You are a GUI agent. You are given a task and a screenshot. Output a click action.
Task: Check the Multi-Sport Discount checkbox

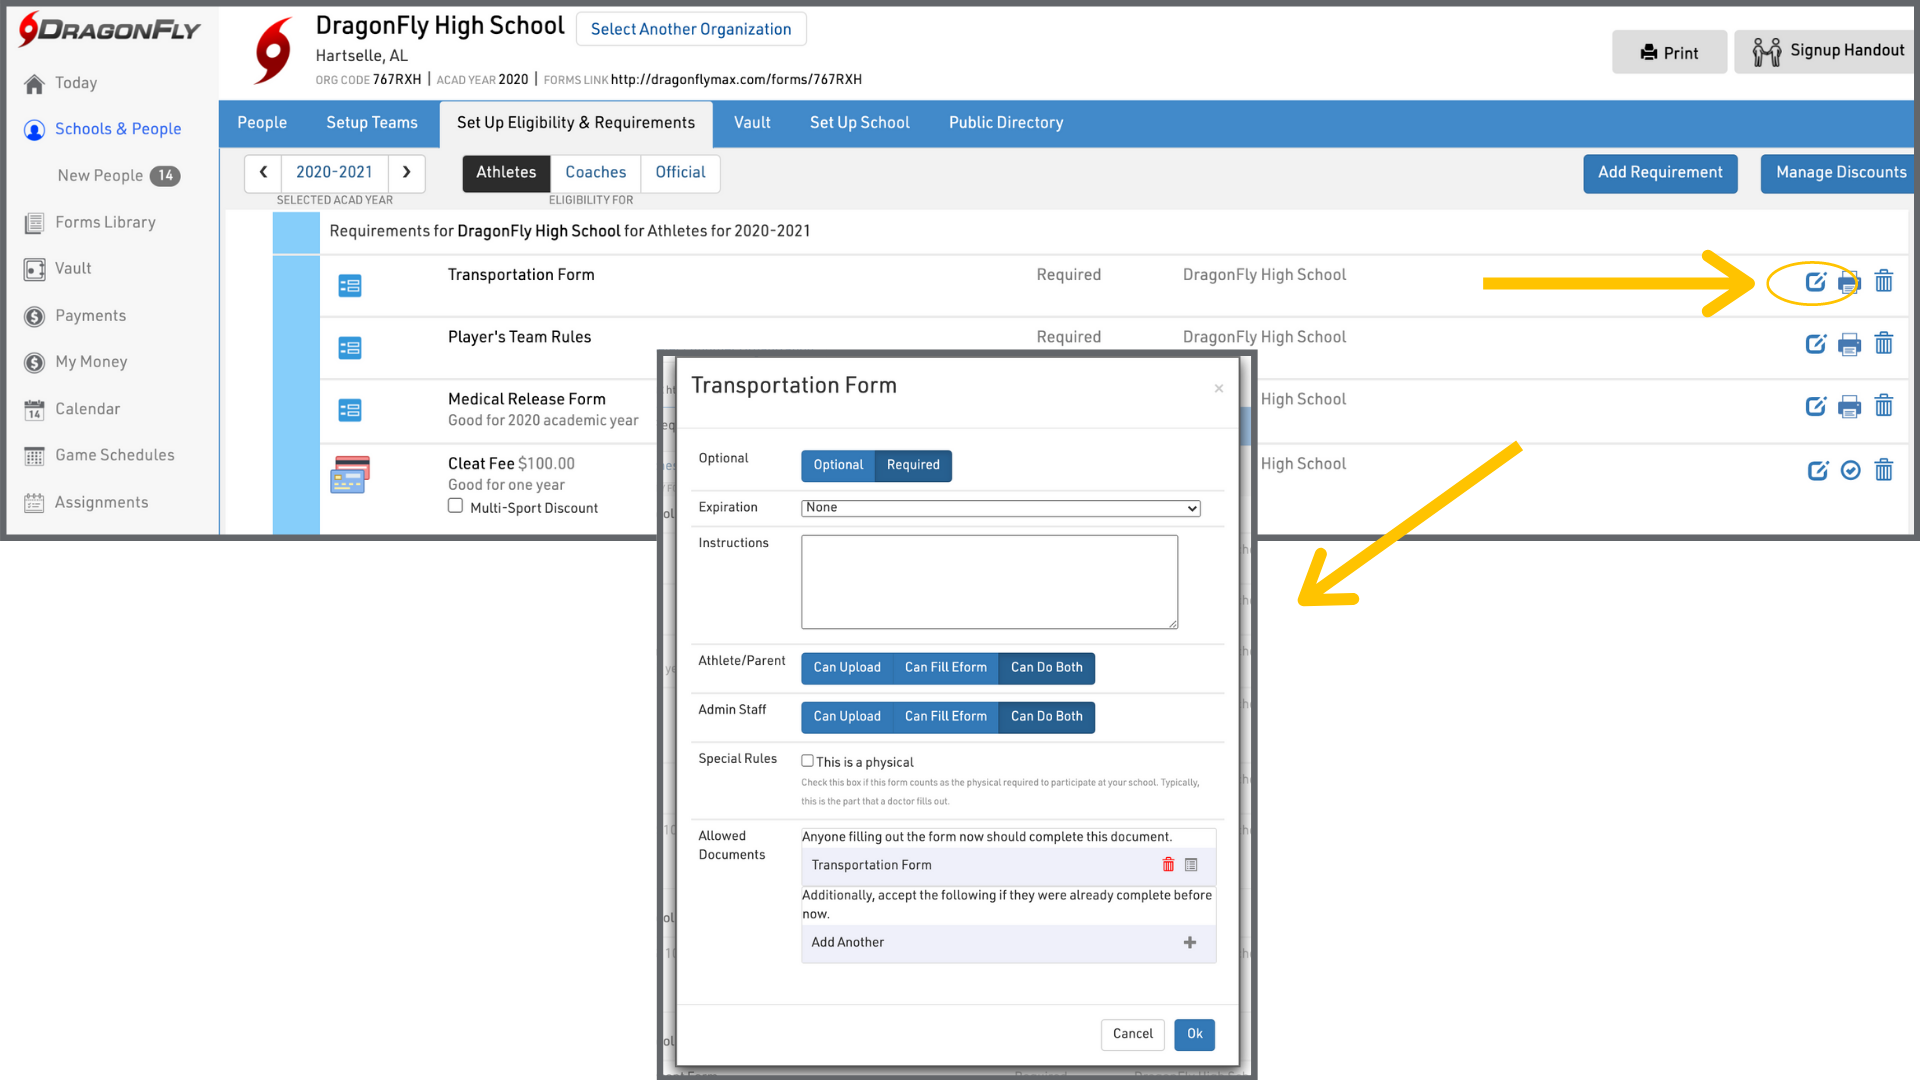coord(455,506)
